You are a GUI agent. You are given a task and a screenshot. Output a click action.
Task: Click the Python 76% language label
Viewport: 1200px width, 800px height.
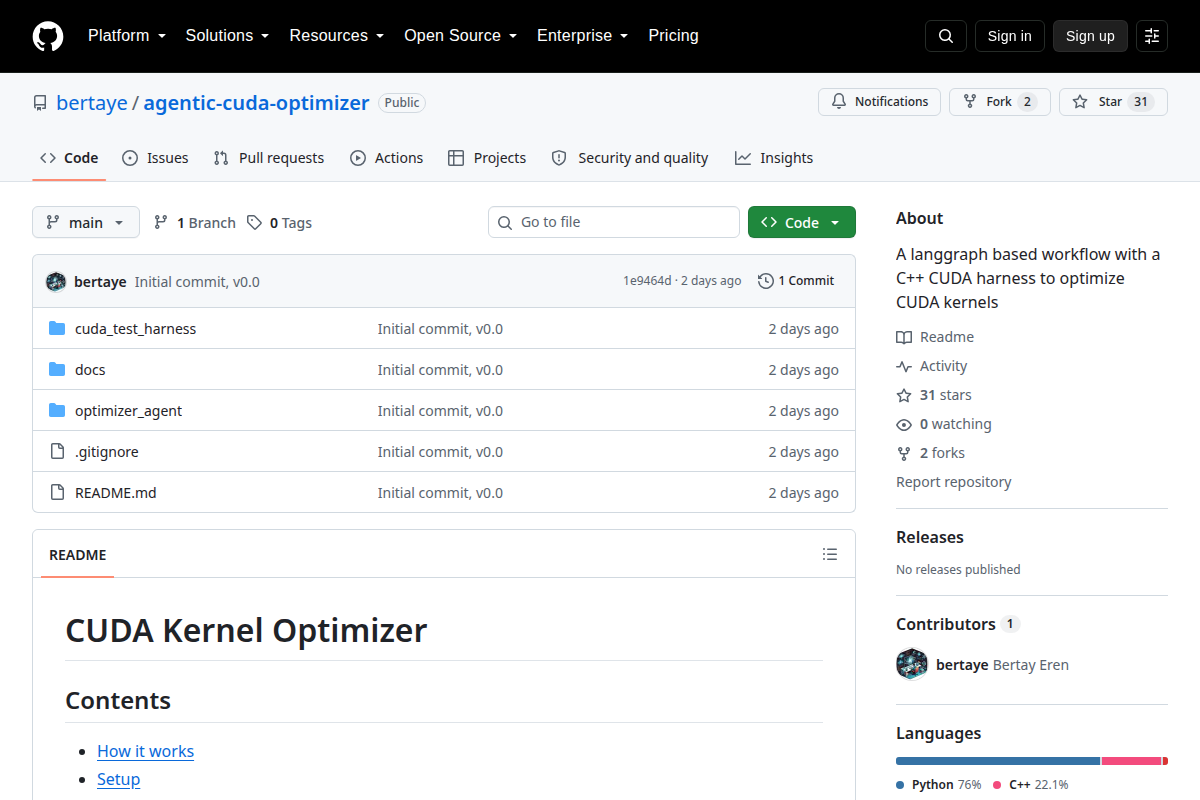[939, 785]
